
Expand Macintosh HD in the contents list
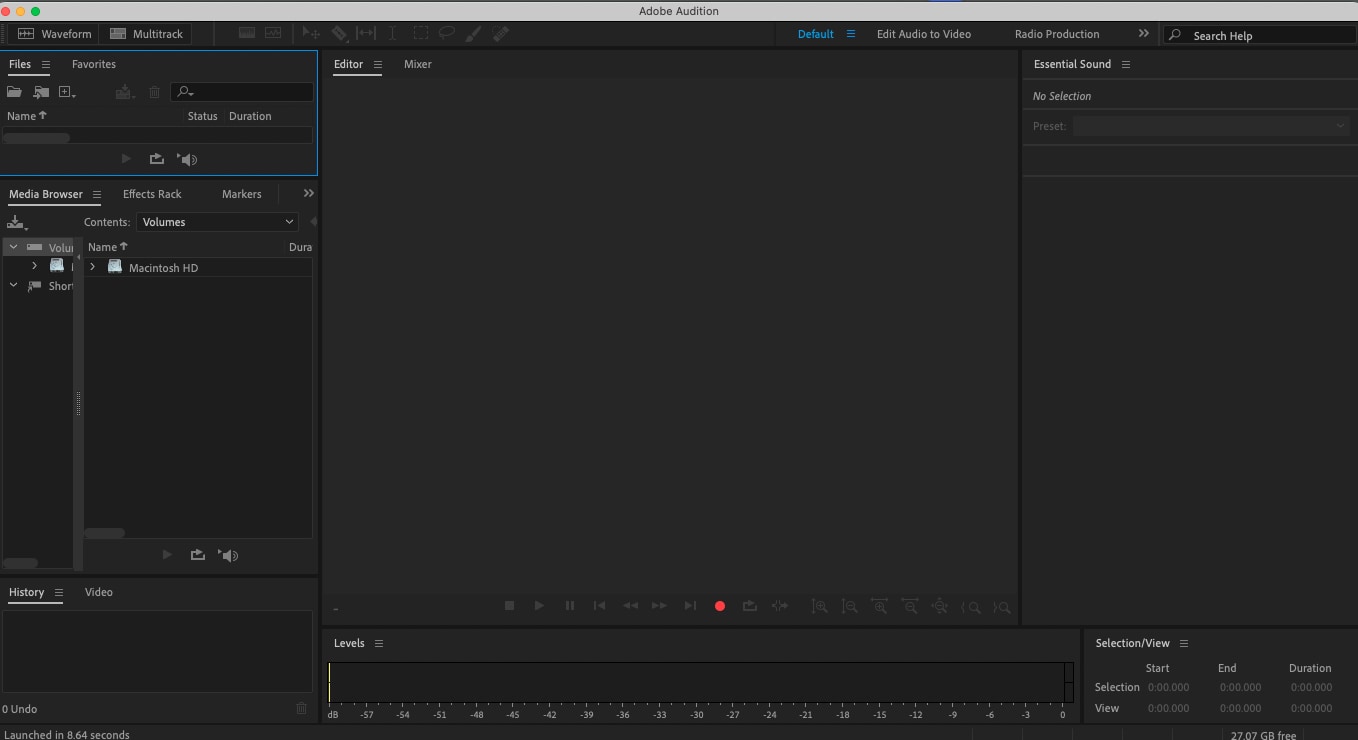click(x=93, y=267)
